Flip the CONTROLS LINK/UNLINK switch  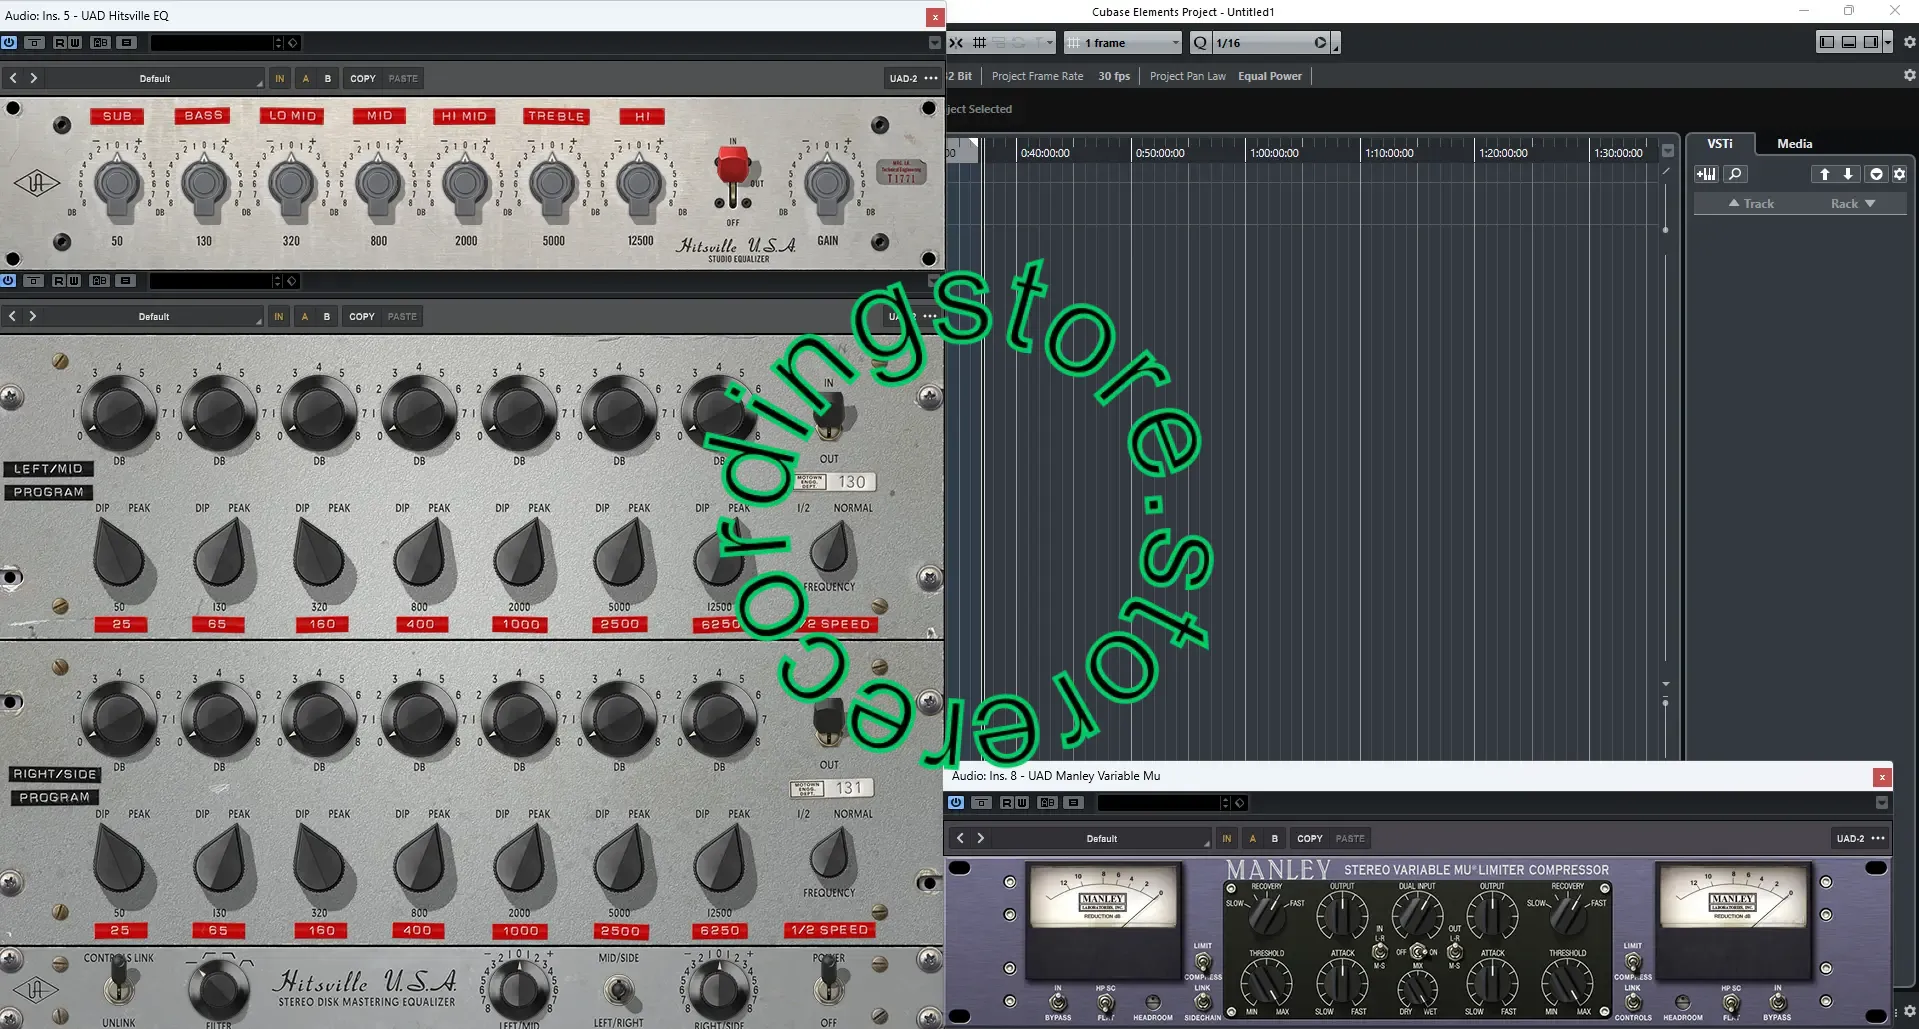[118, 982]
